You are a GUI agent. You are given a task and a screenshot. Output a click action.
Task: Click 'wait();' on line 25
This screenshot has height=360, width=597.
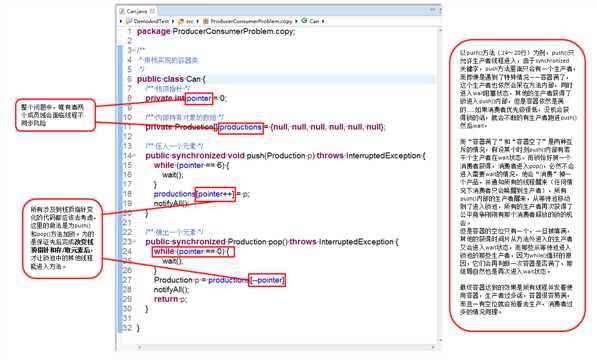(173, 261)
